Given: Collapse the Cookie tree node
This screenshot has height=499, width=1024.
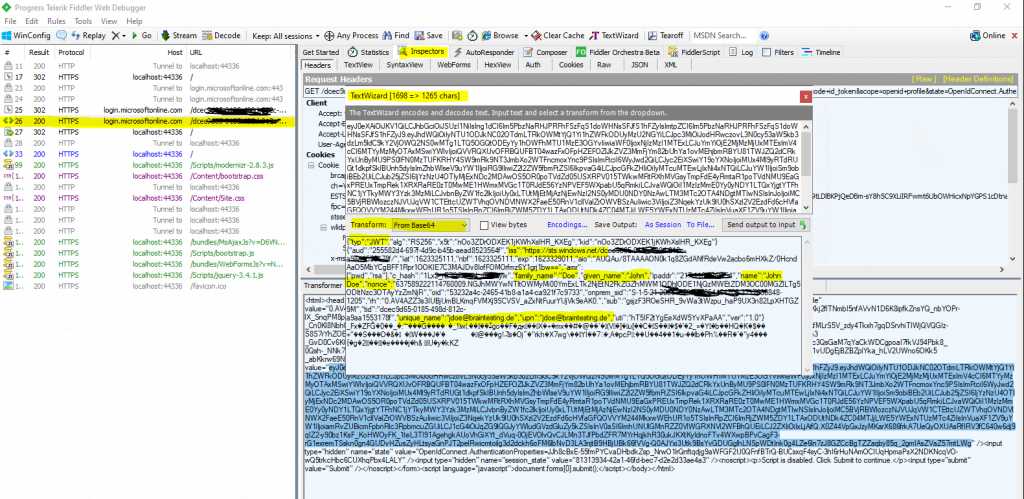Looking at the screenshot, I should tap(311, 166).
